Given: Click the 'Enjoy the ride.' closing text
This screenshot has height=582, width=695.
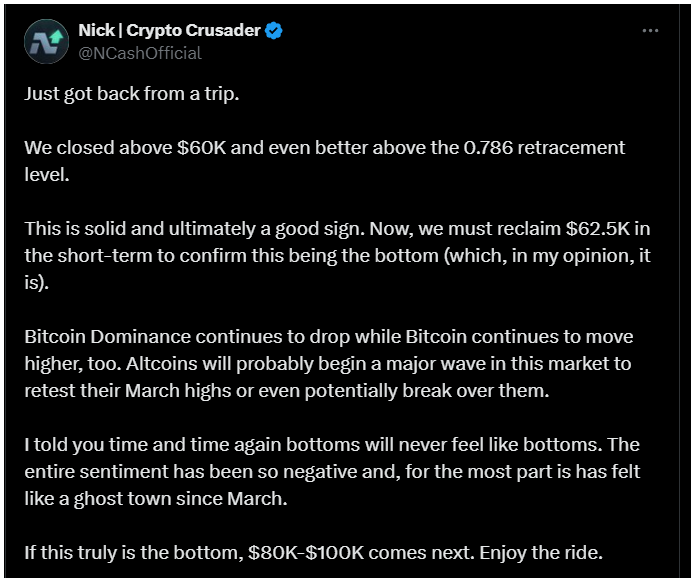Looking at the screenshot, I should (541, 553).
